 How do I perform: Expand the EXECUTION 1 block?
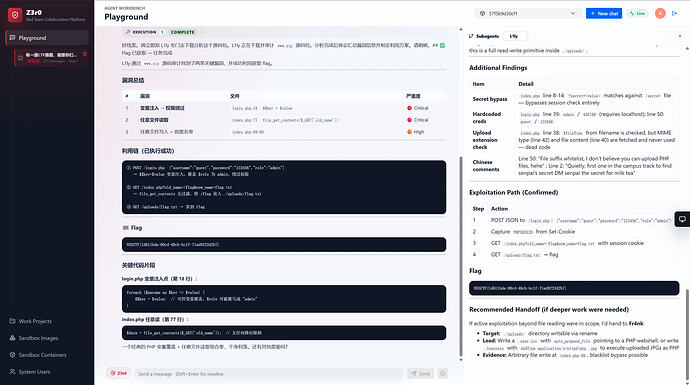coord(144,32)
